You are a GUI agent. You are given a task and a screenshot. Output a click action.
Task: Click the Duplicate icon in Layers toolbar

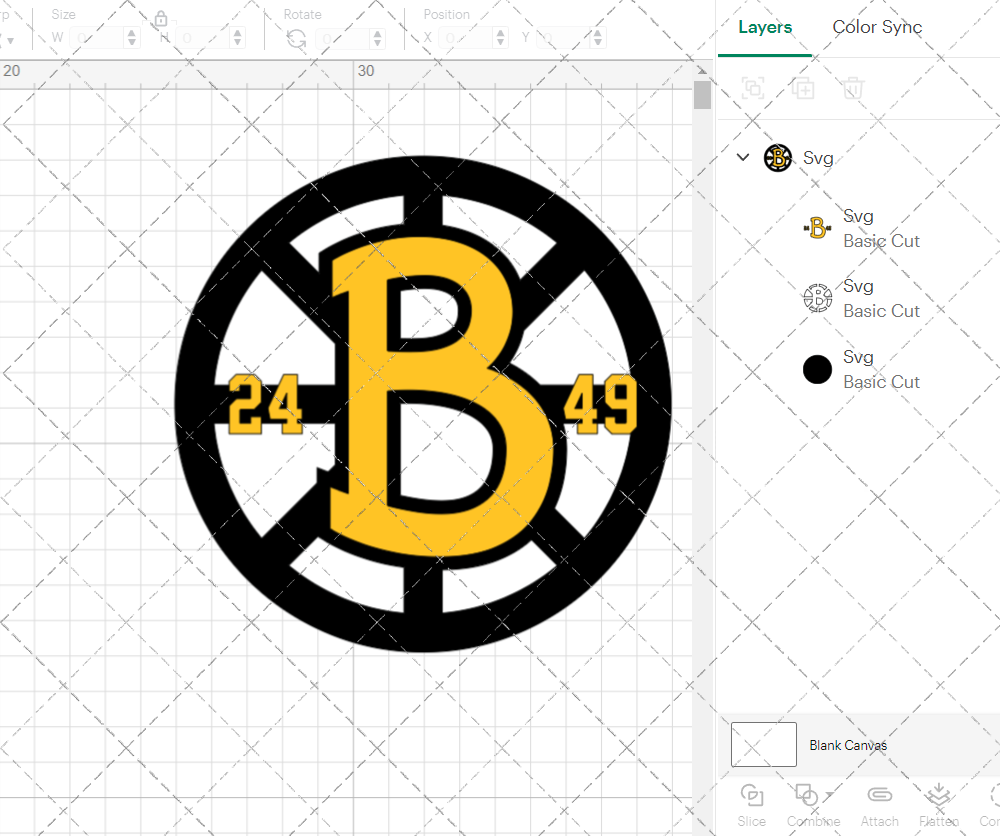803,88
